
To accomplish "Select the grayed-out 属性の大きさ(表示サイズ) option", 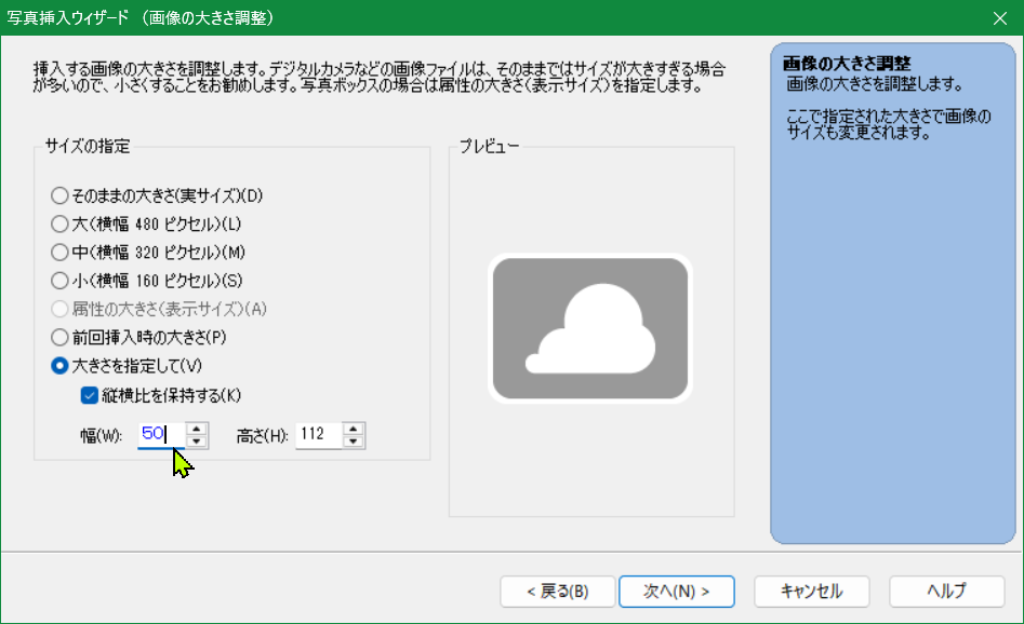I will pos(59,309).
